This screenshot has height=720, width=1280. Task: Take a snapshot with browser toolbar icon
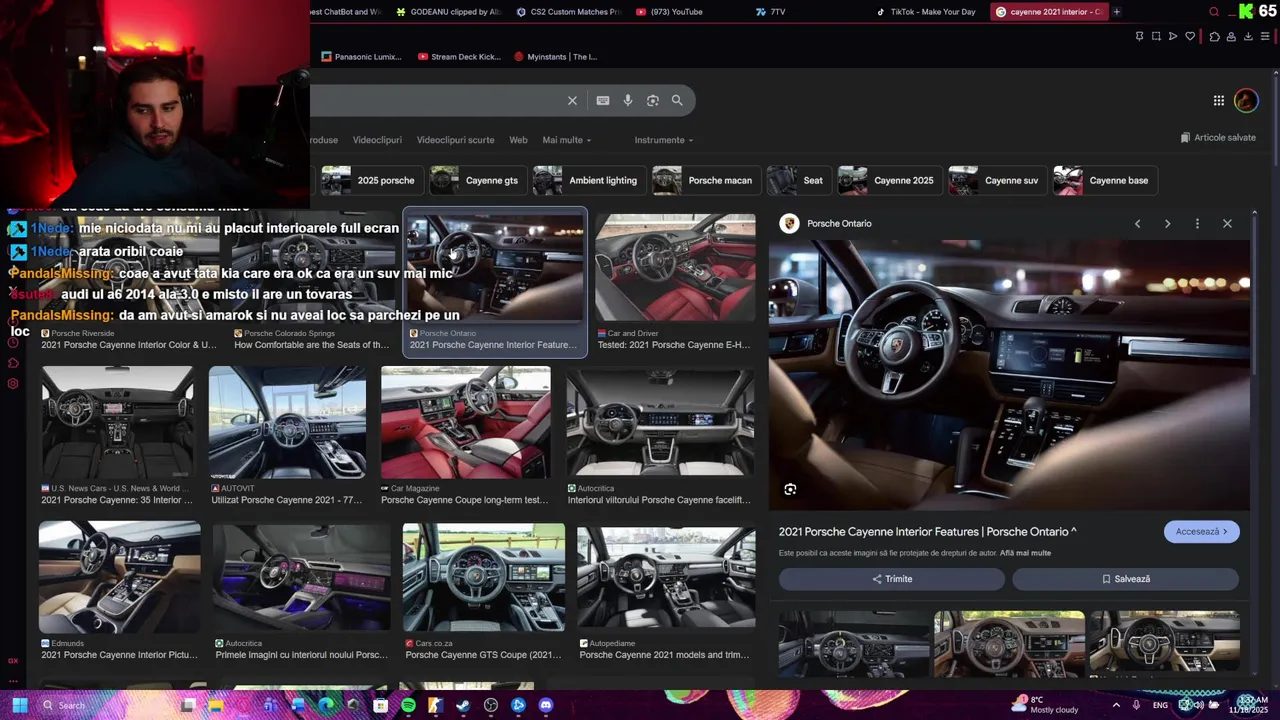(x=1156, y=36)
